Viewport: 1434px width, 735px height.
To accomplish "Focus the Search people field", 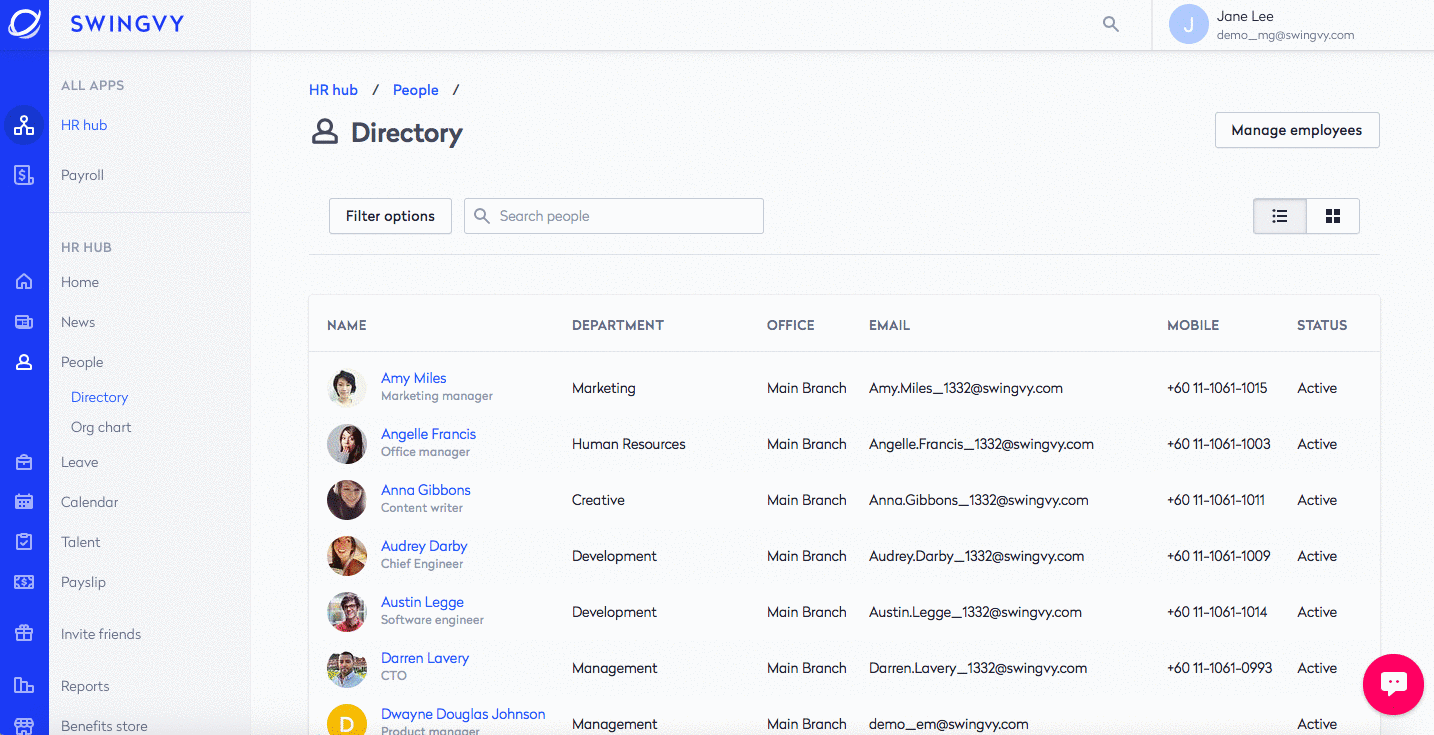I will [614, 216].
